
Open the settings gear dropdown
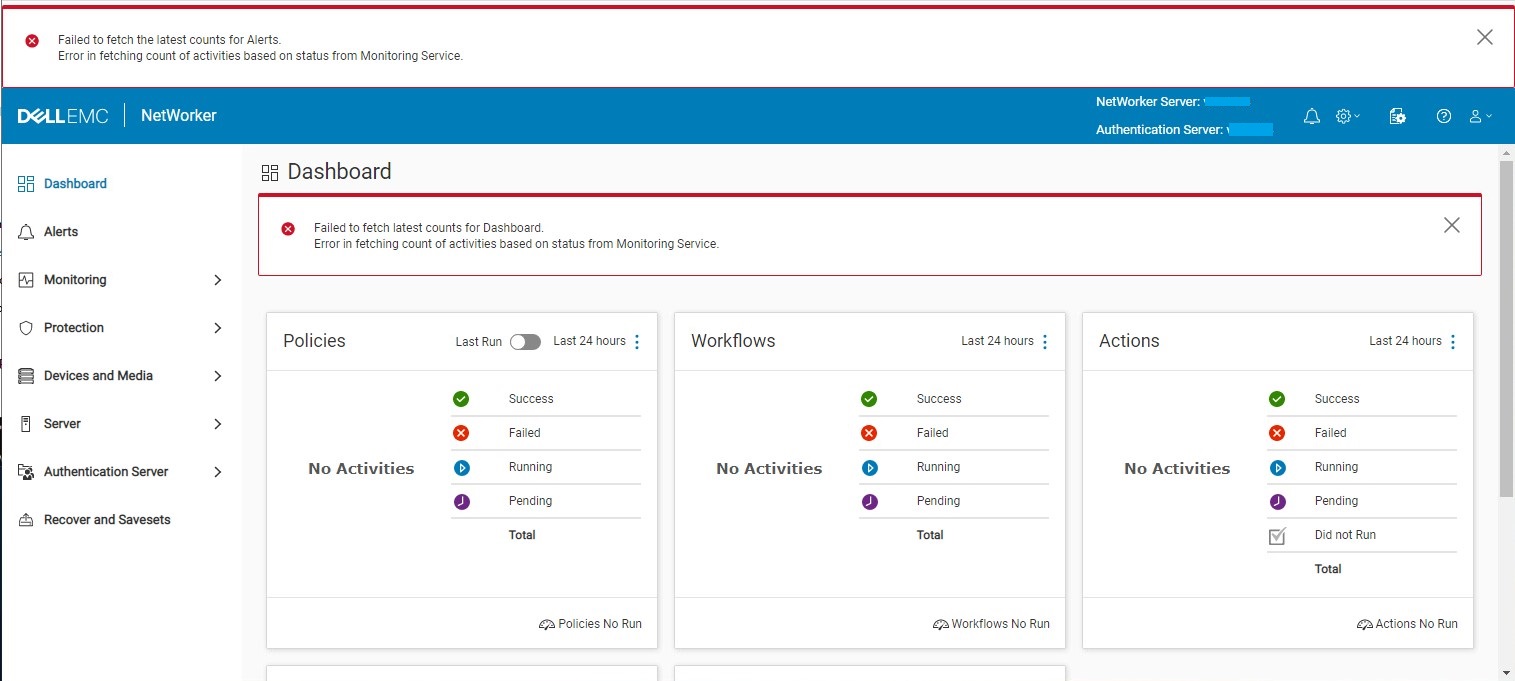(1346, 116)
